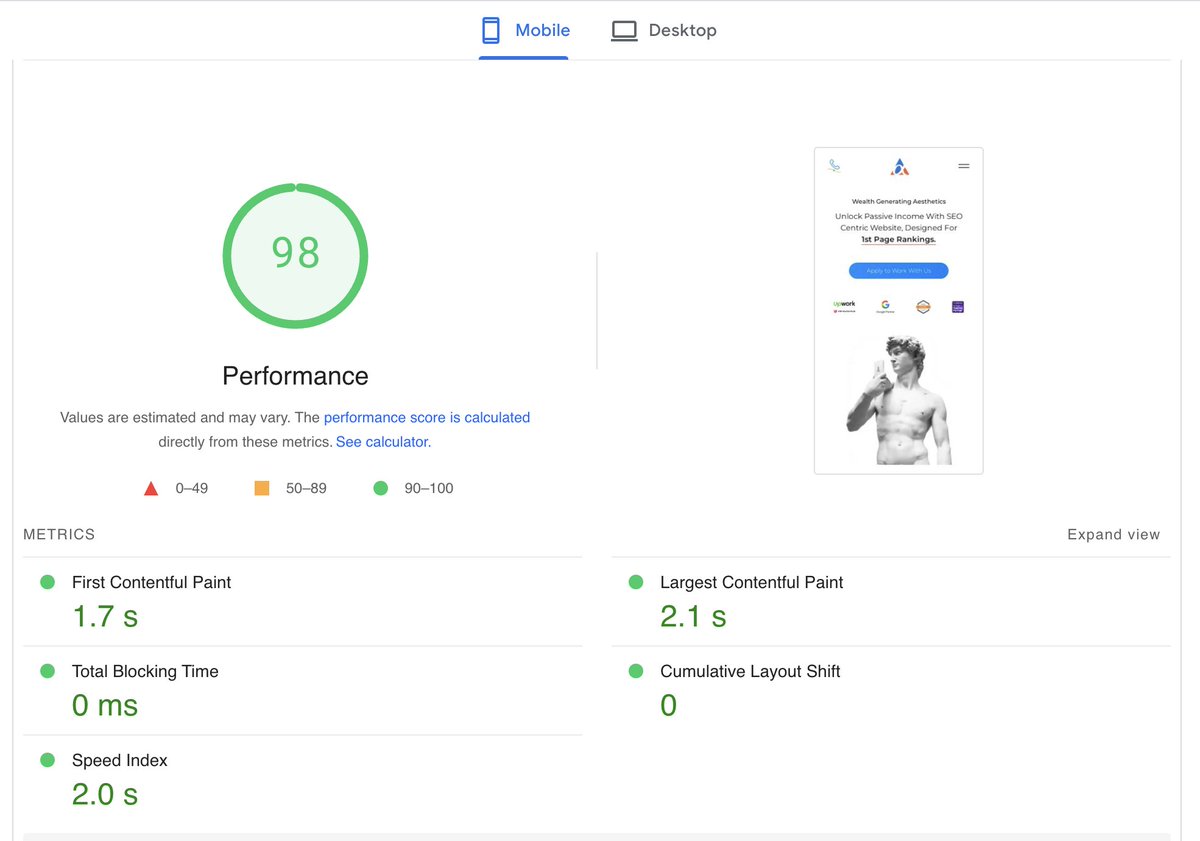Select the Largest Contentful Paint label
The image size is (1200, 841).
(752, 583)
